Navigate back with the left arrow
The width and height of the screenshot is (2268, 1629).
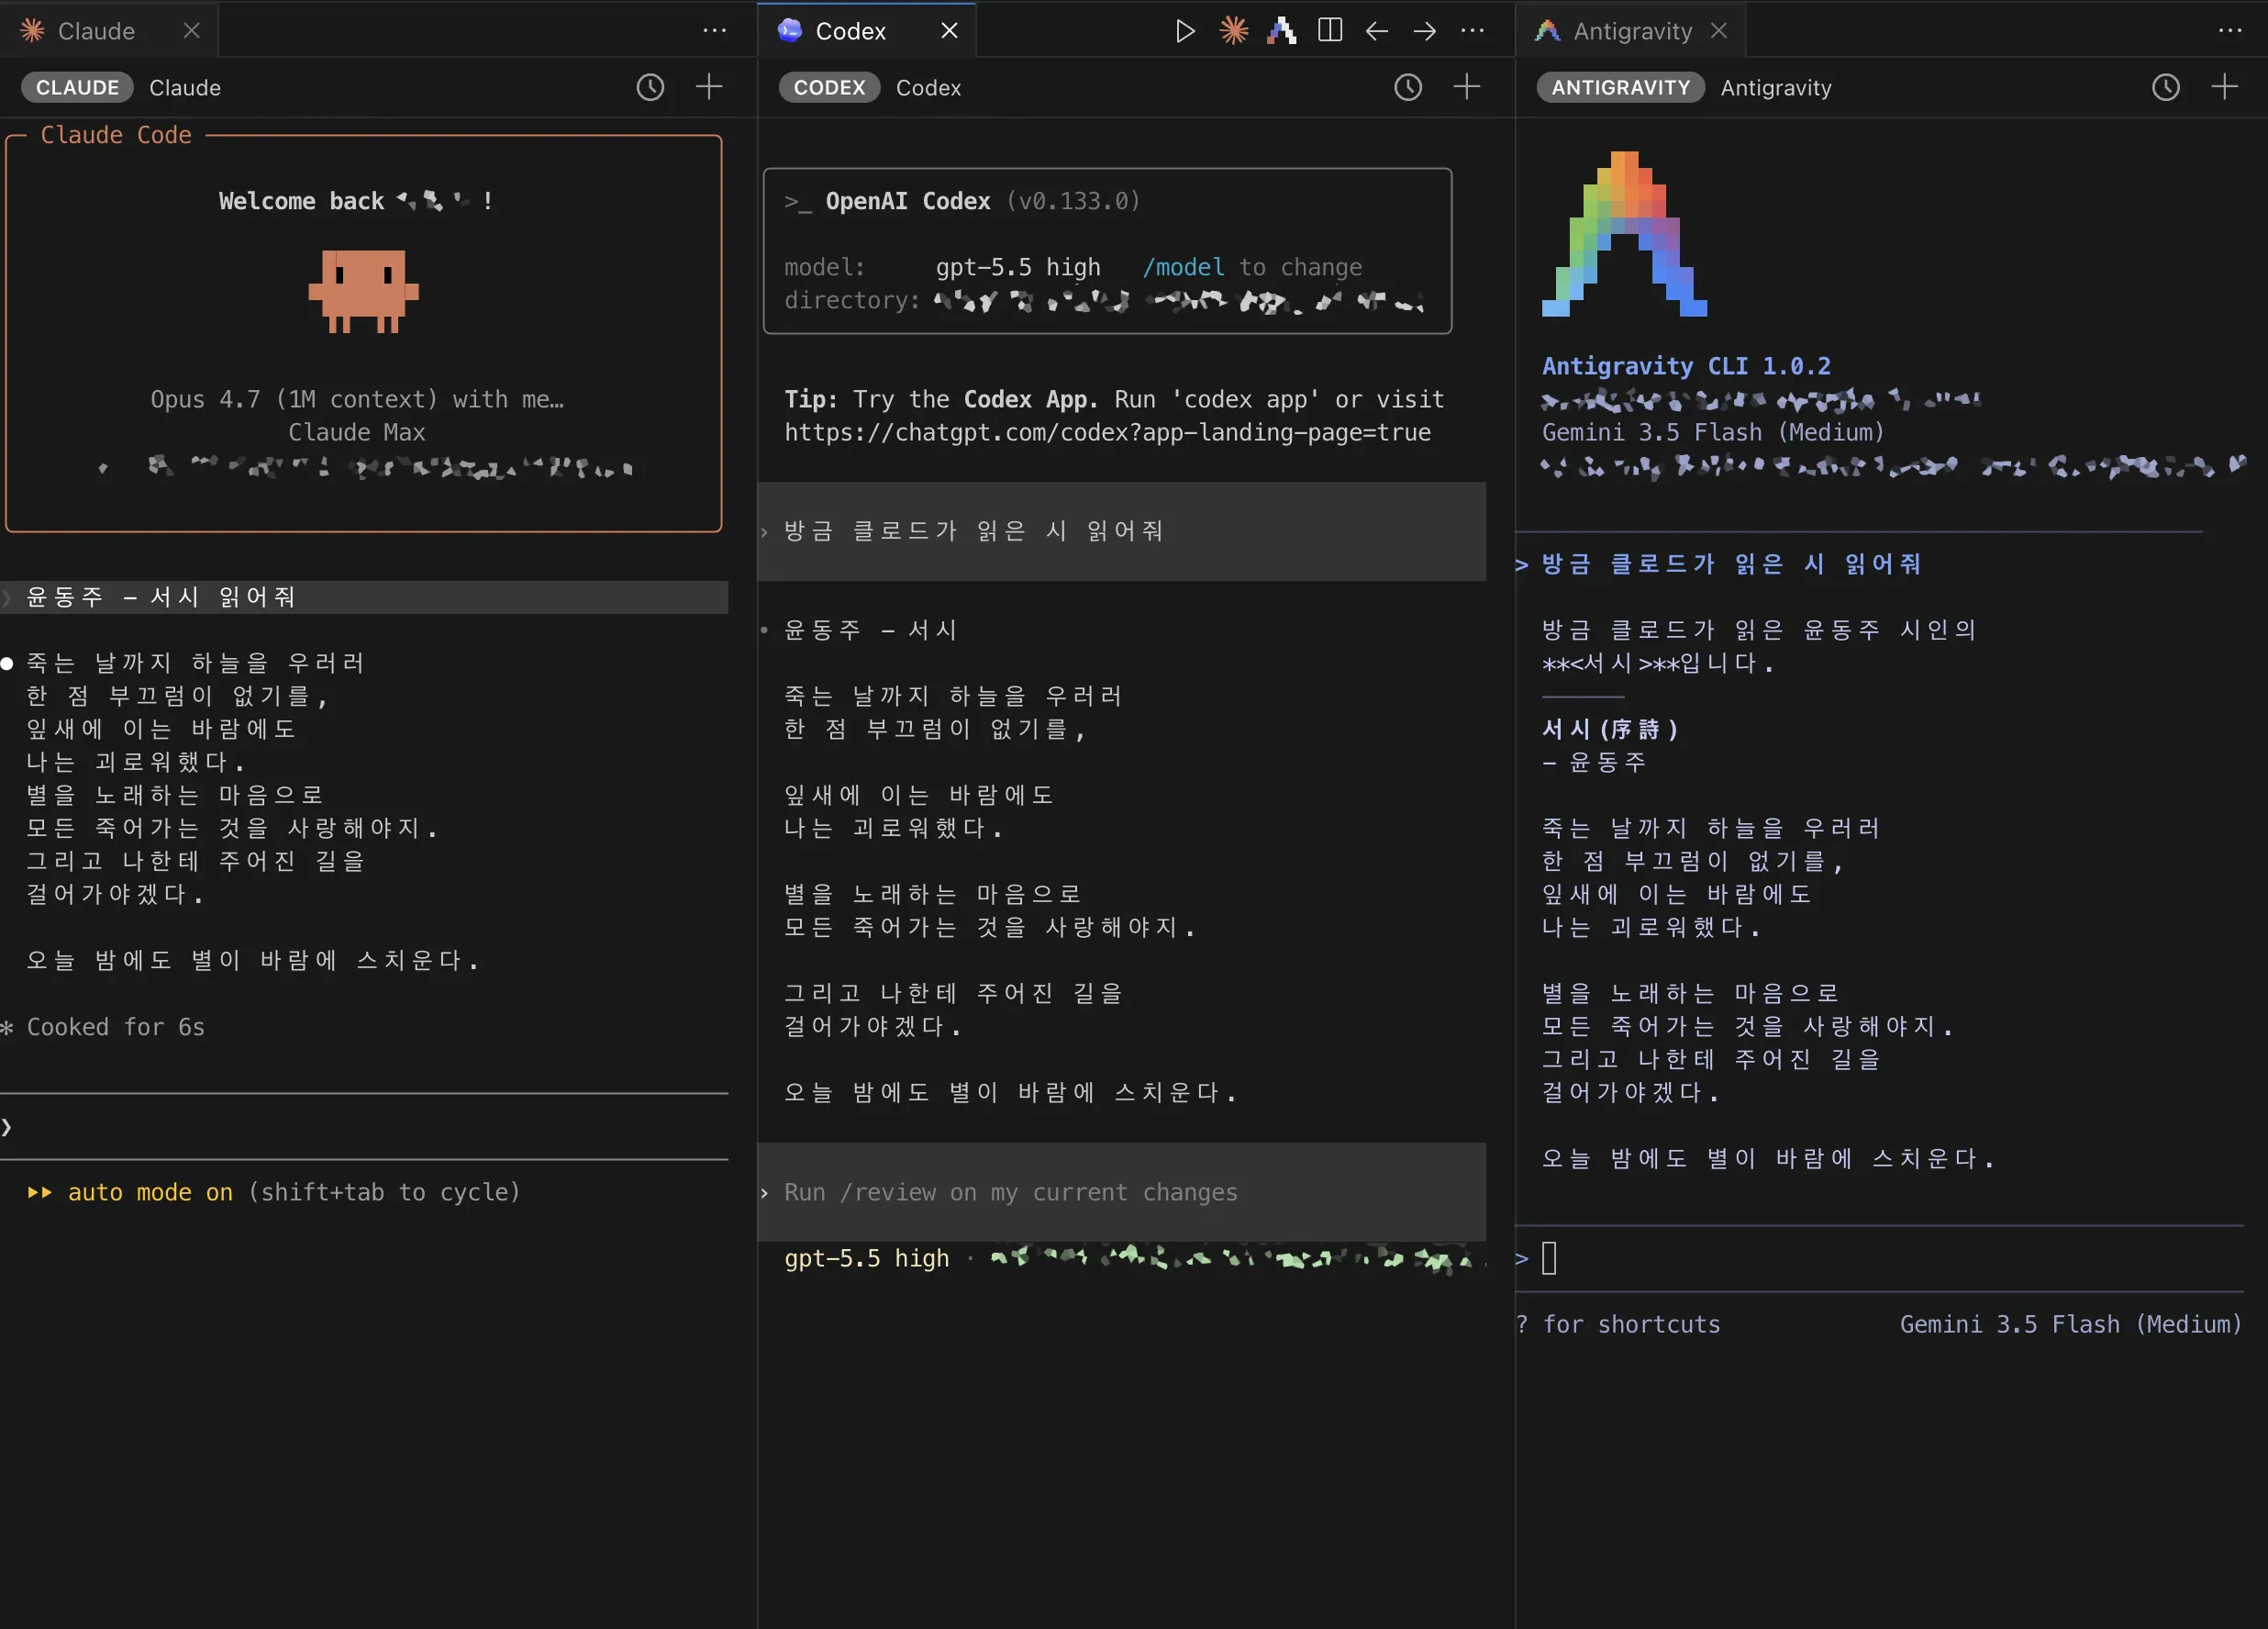click(1377, 31)
